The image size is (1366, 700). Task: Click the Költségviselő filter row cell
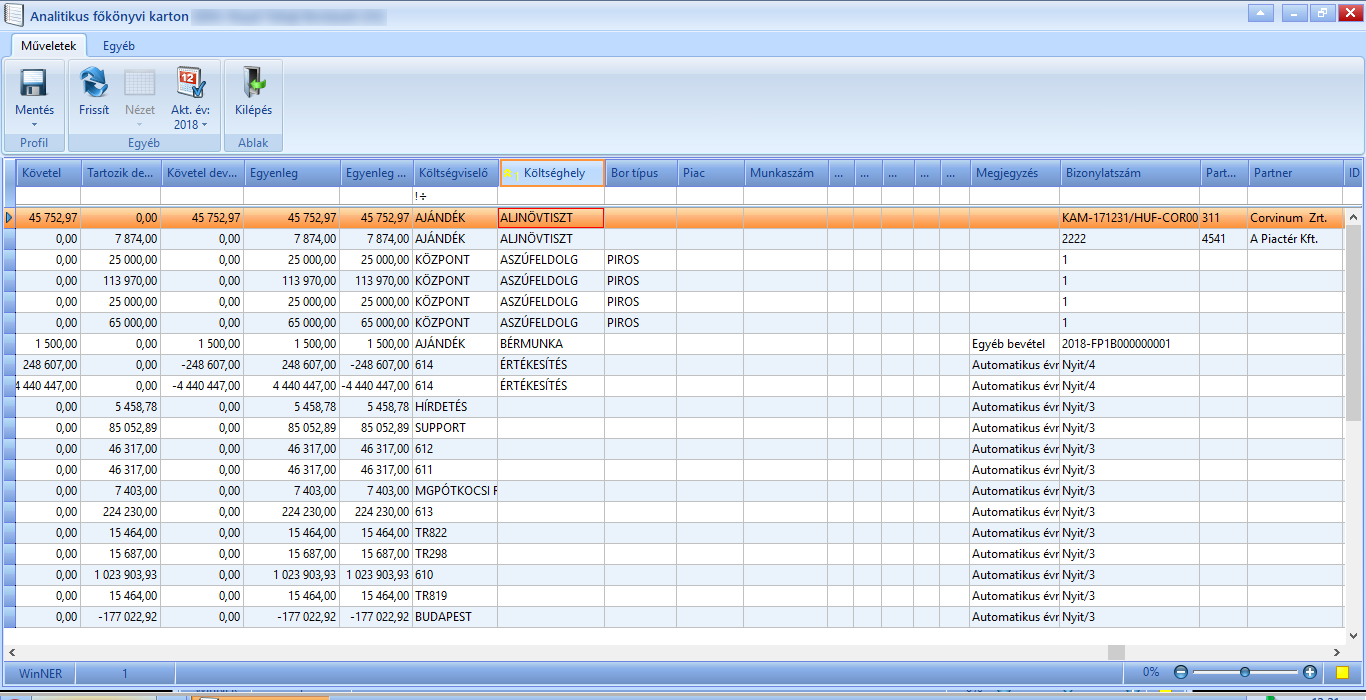click(x=456, y=196)
